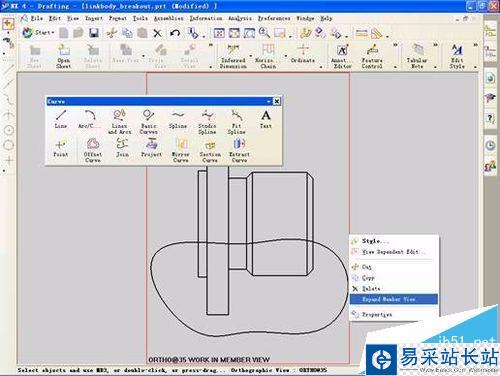Open the Window menu
The height and width of the screenshot is (376, 500).
305,18
